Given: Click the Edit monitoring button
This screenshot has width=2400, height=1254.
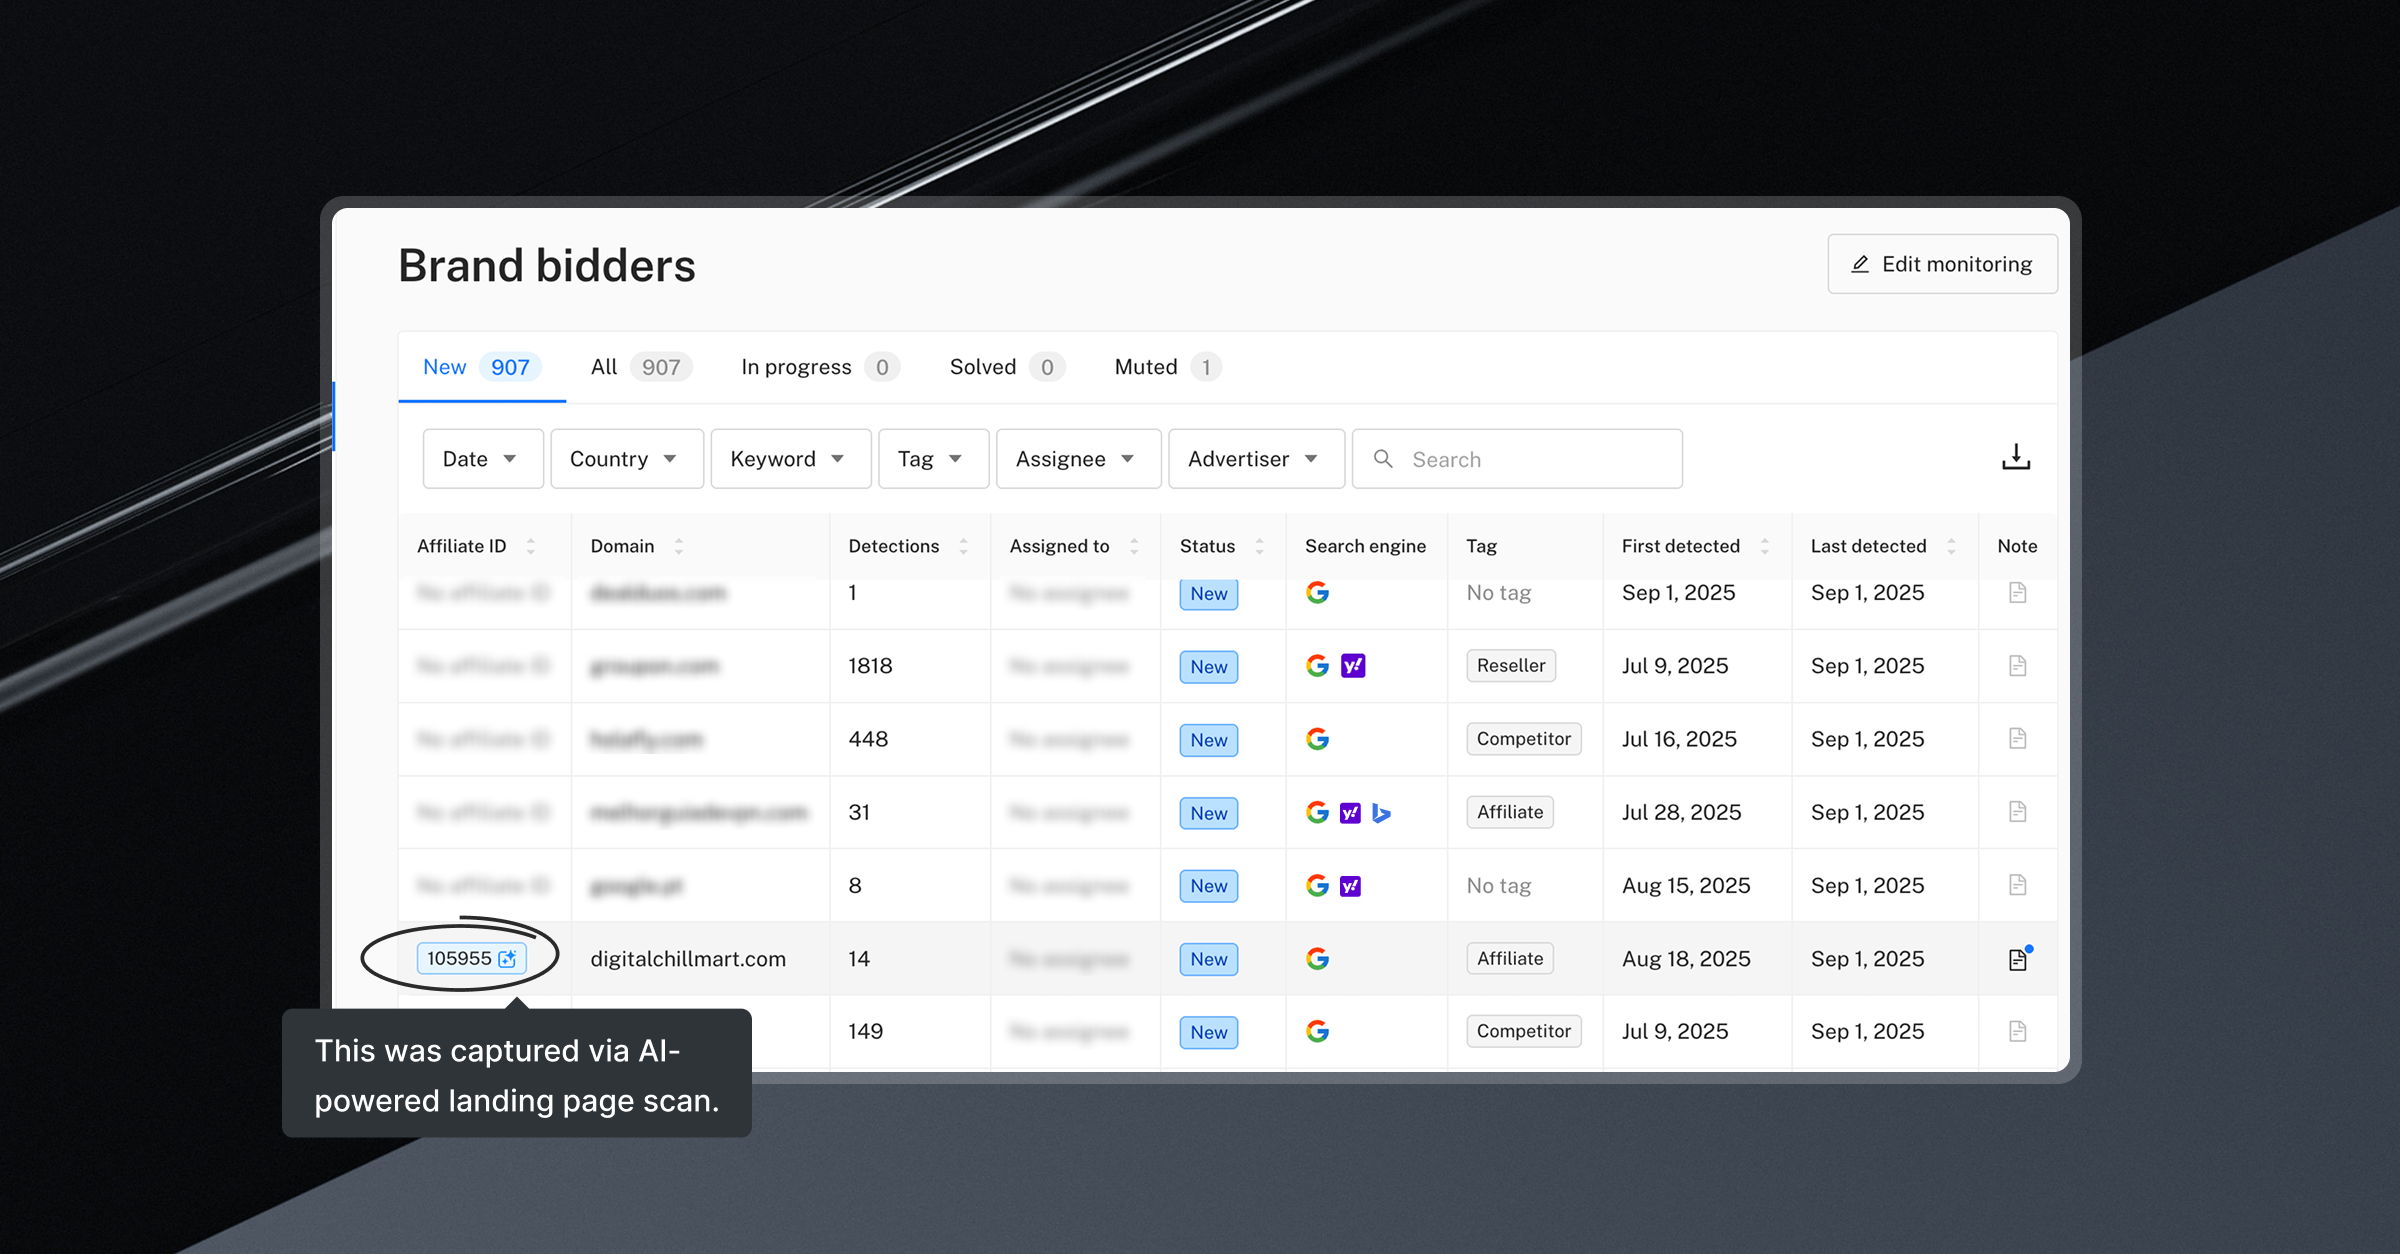Looking at the screenshot, I should [x=1941, y=264].
